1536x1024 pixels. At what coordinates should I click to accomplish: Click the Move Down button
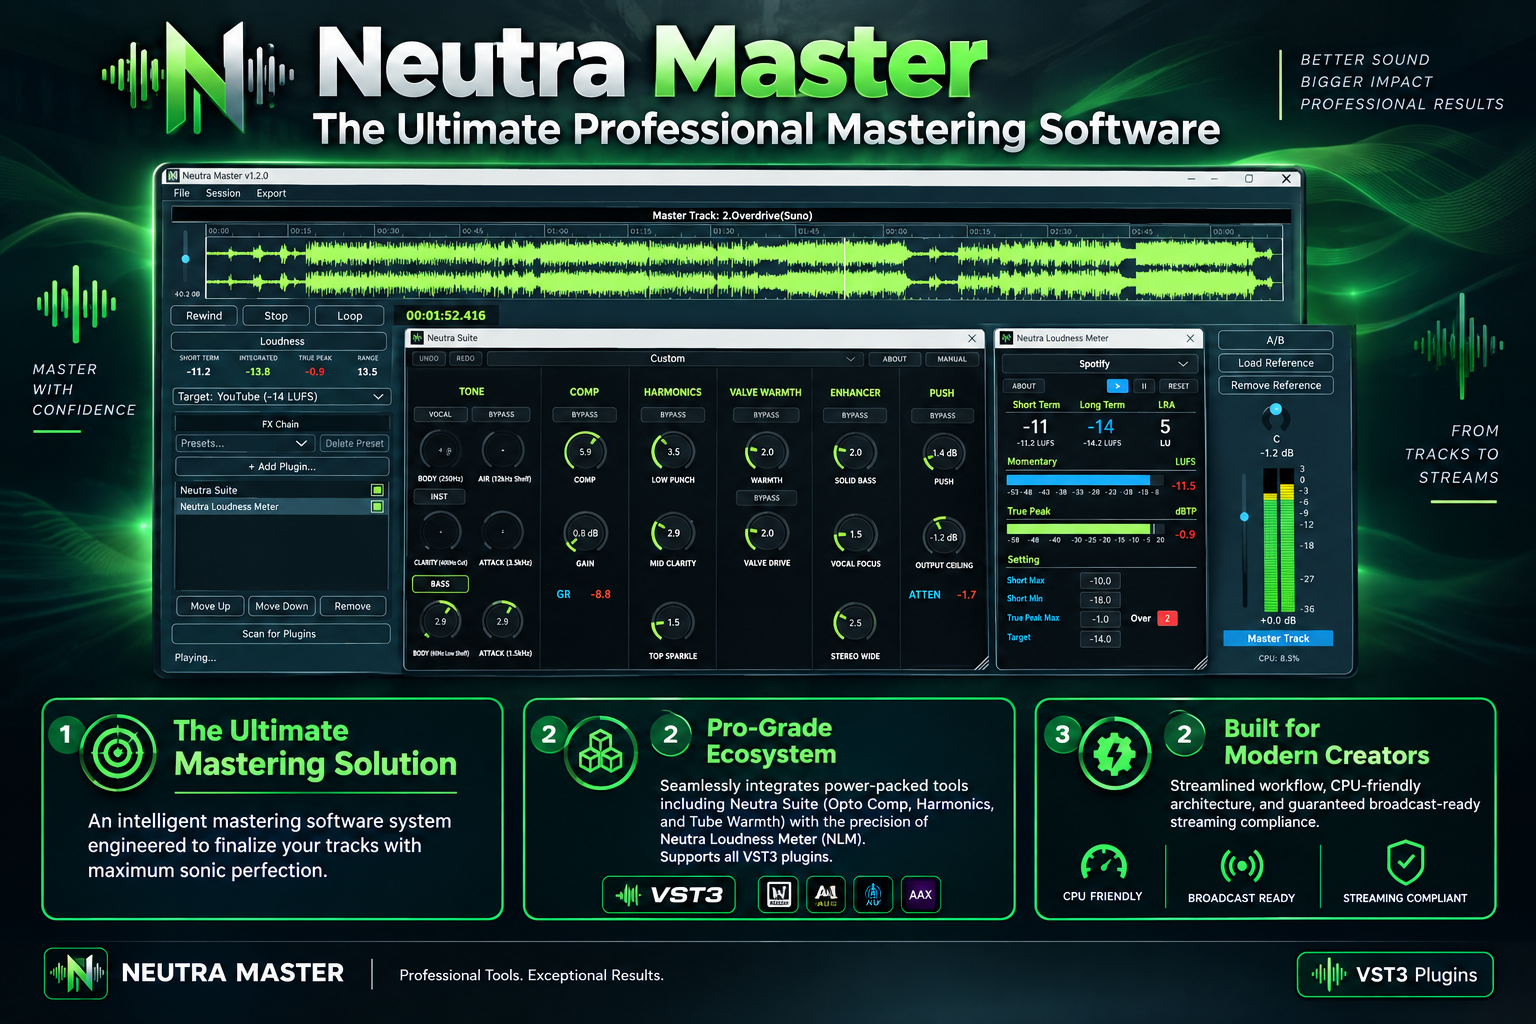[282, 606]
